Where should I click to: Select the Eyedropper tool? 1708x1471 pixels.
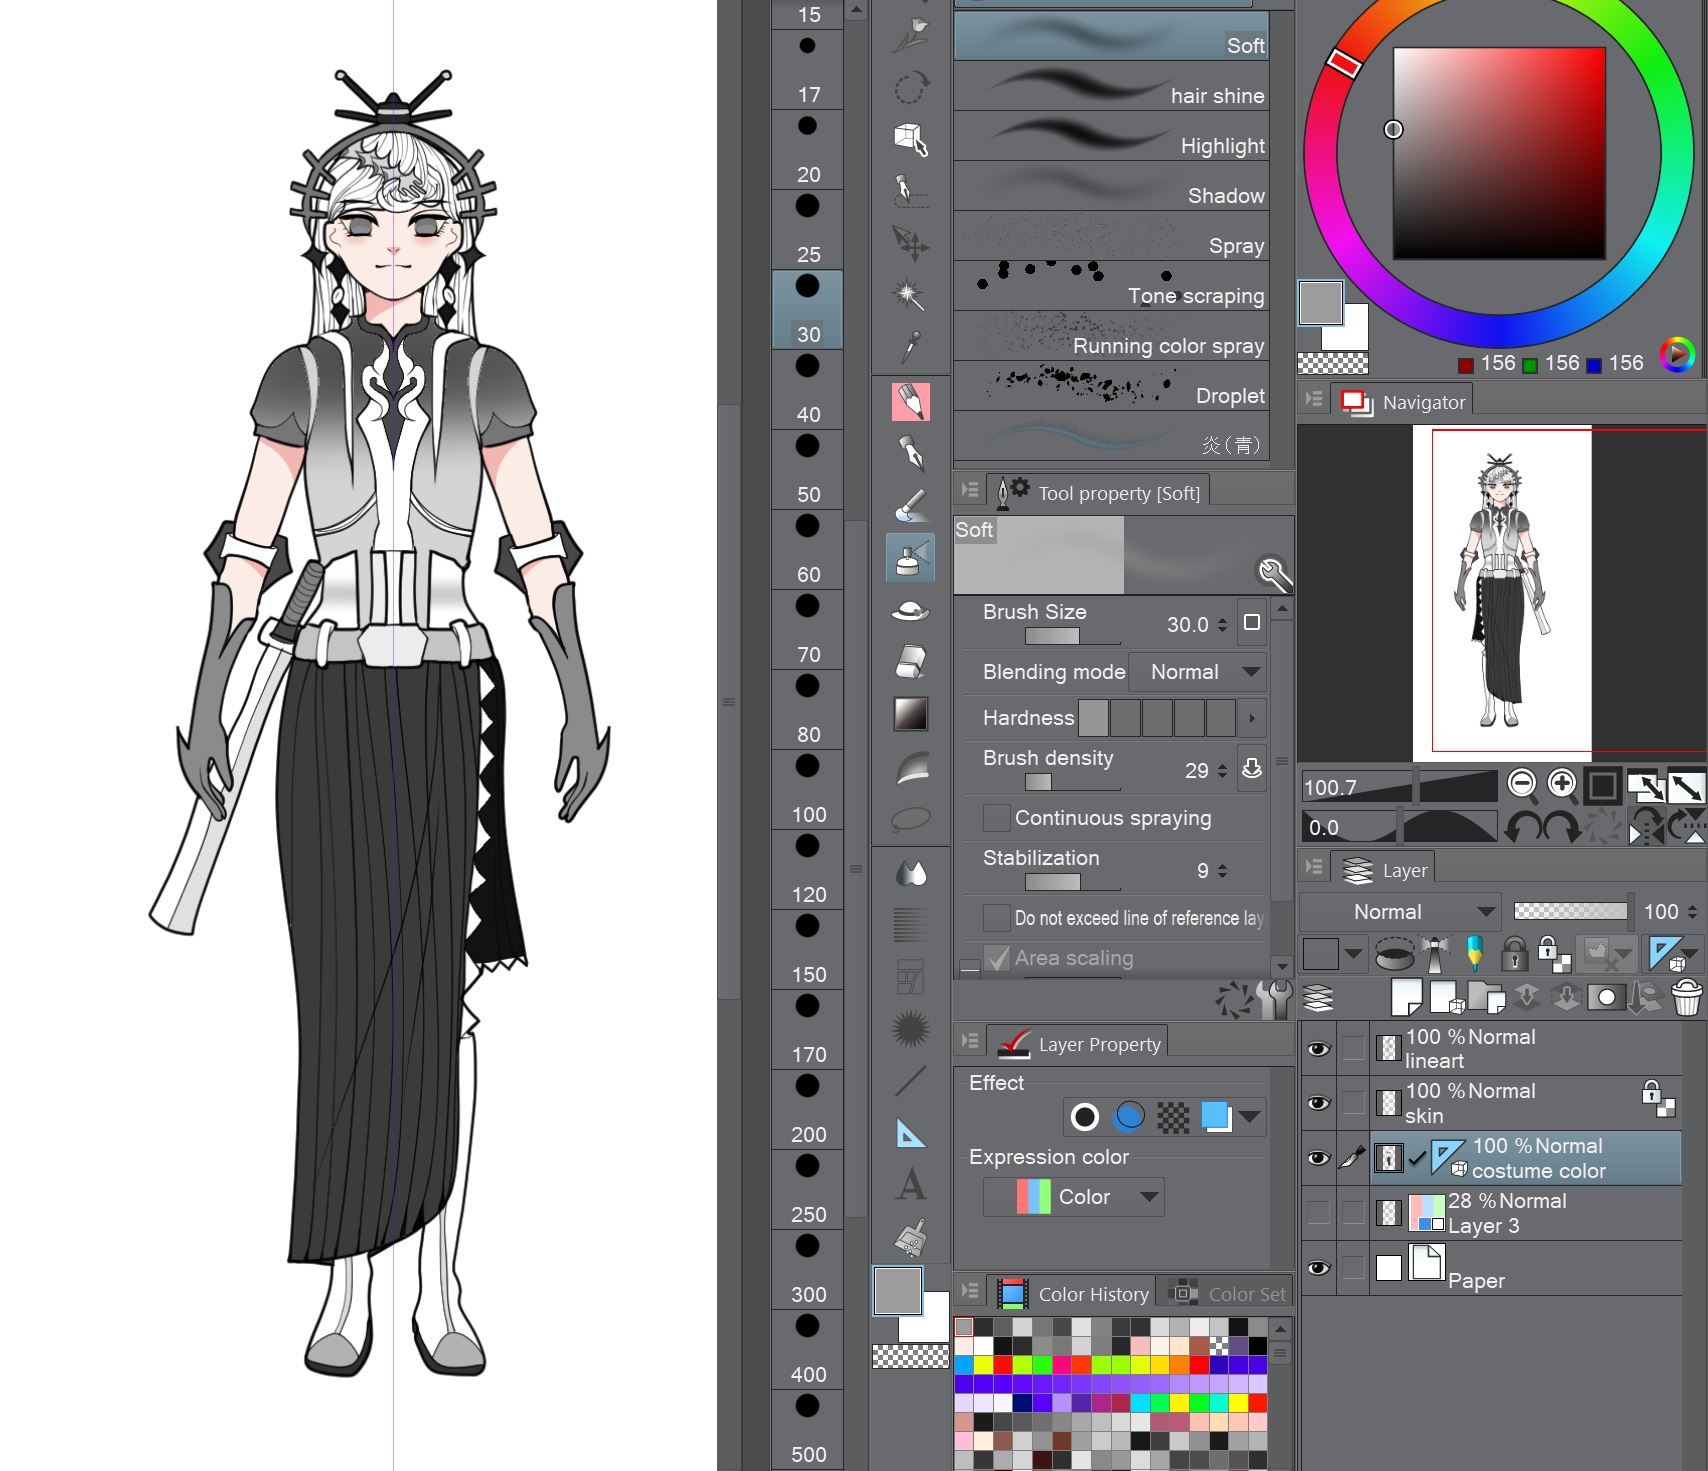coord(909,346)
